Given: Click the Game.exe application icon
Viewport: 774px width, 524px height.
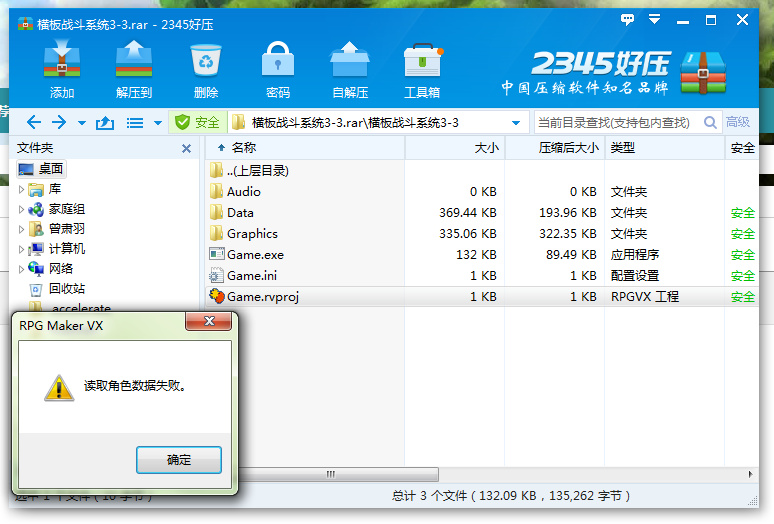Looking at the screenshot, I should coord(216,254).
